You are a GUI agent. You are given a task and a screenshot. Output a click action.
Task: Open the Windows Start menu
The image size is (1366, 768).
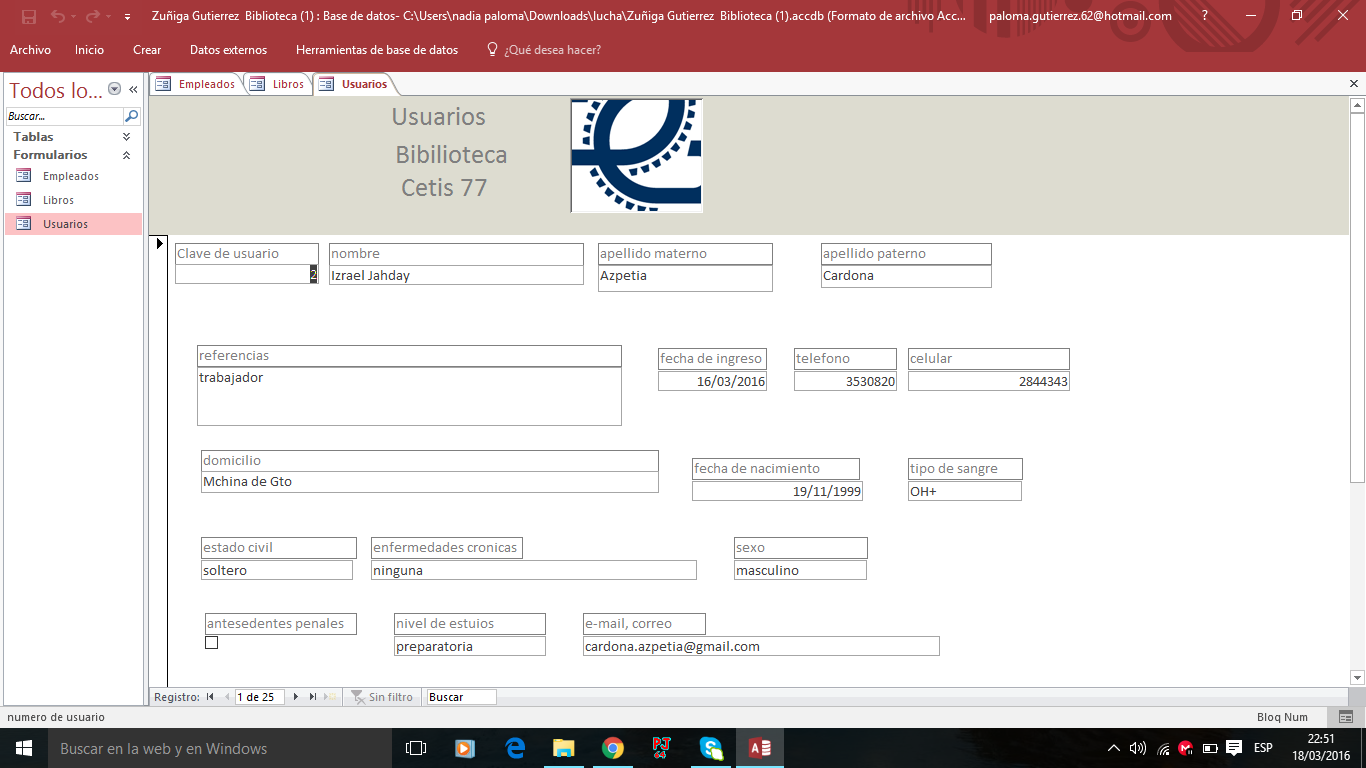coord(24,748)
